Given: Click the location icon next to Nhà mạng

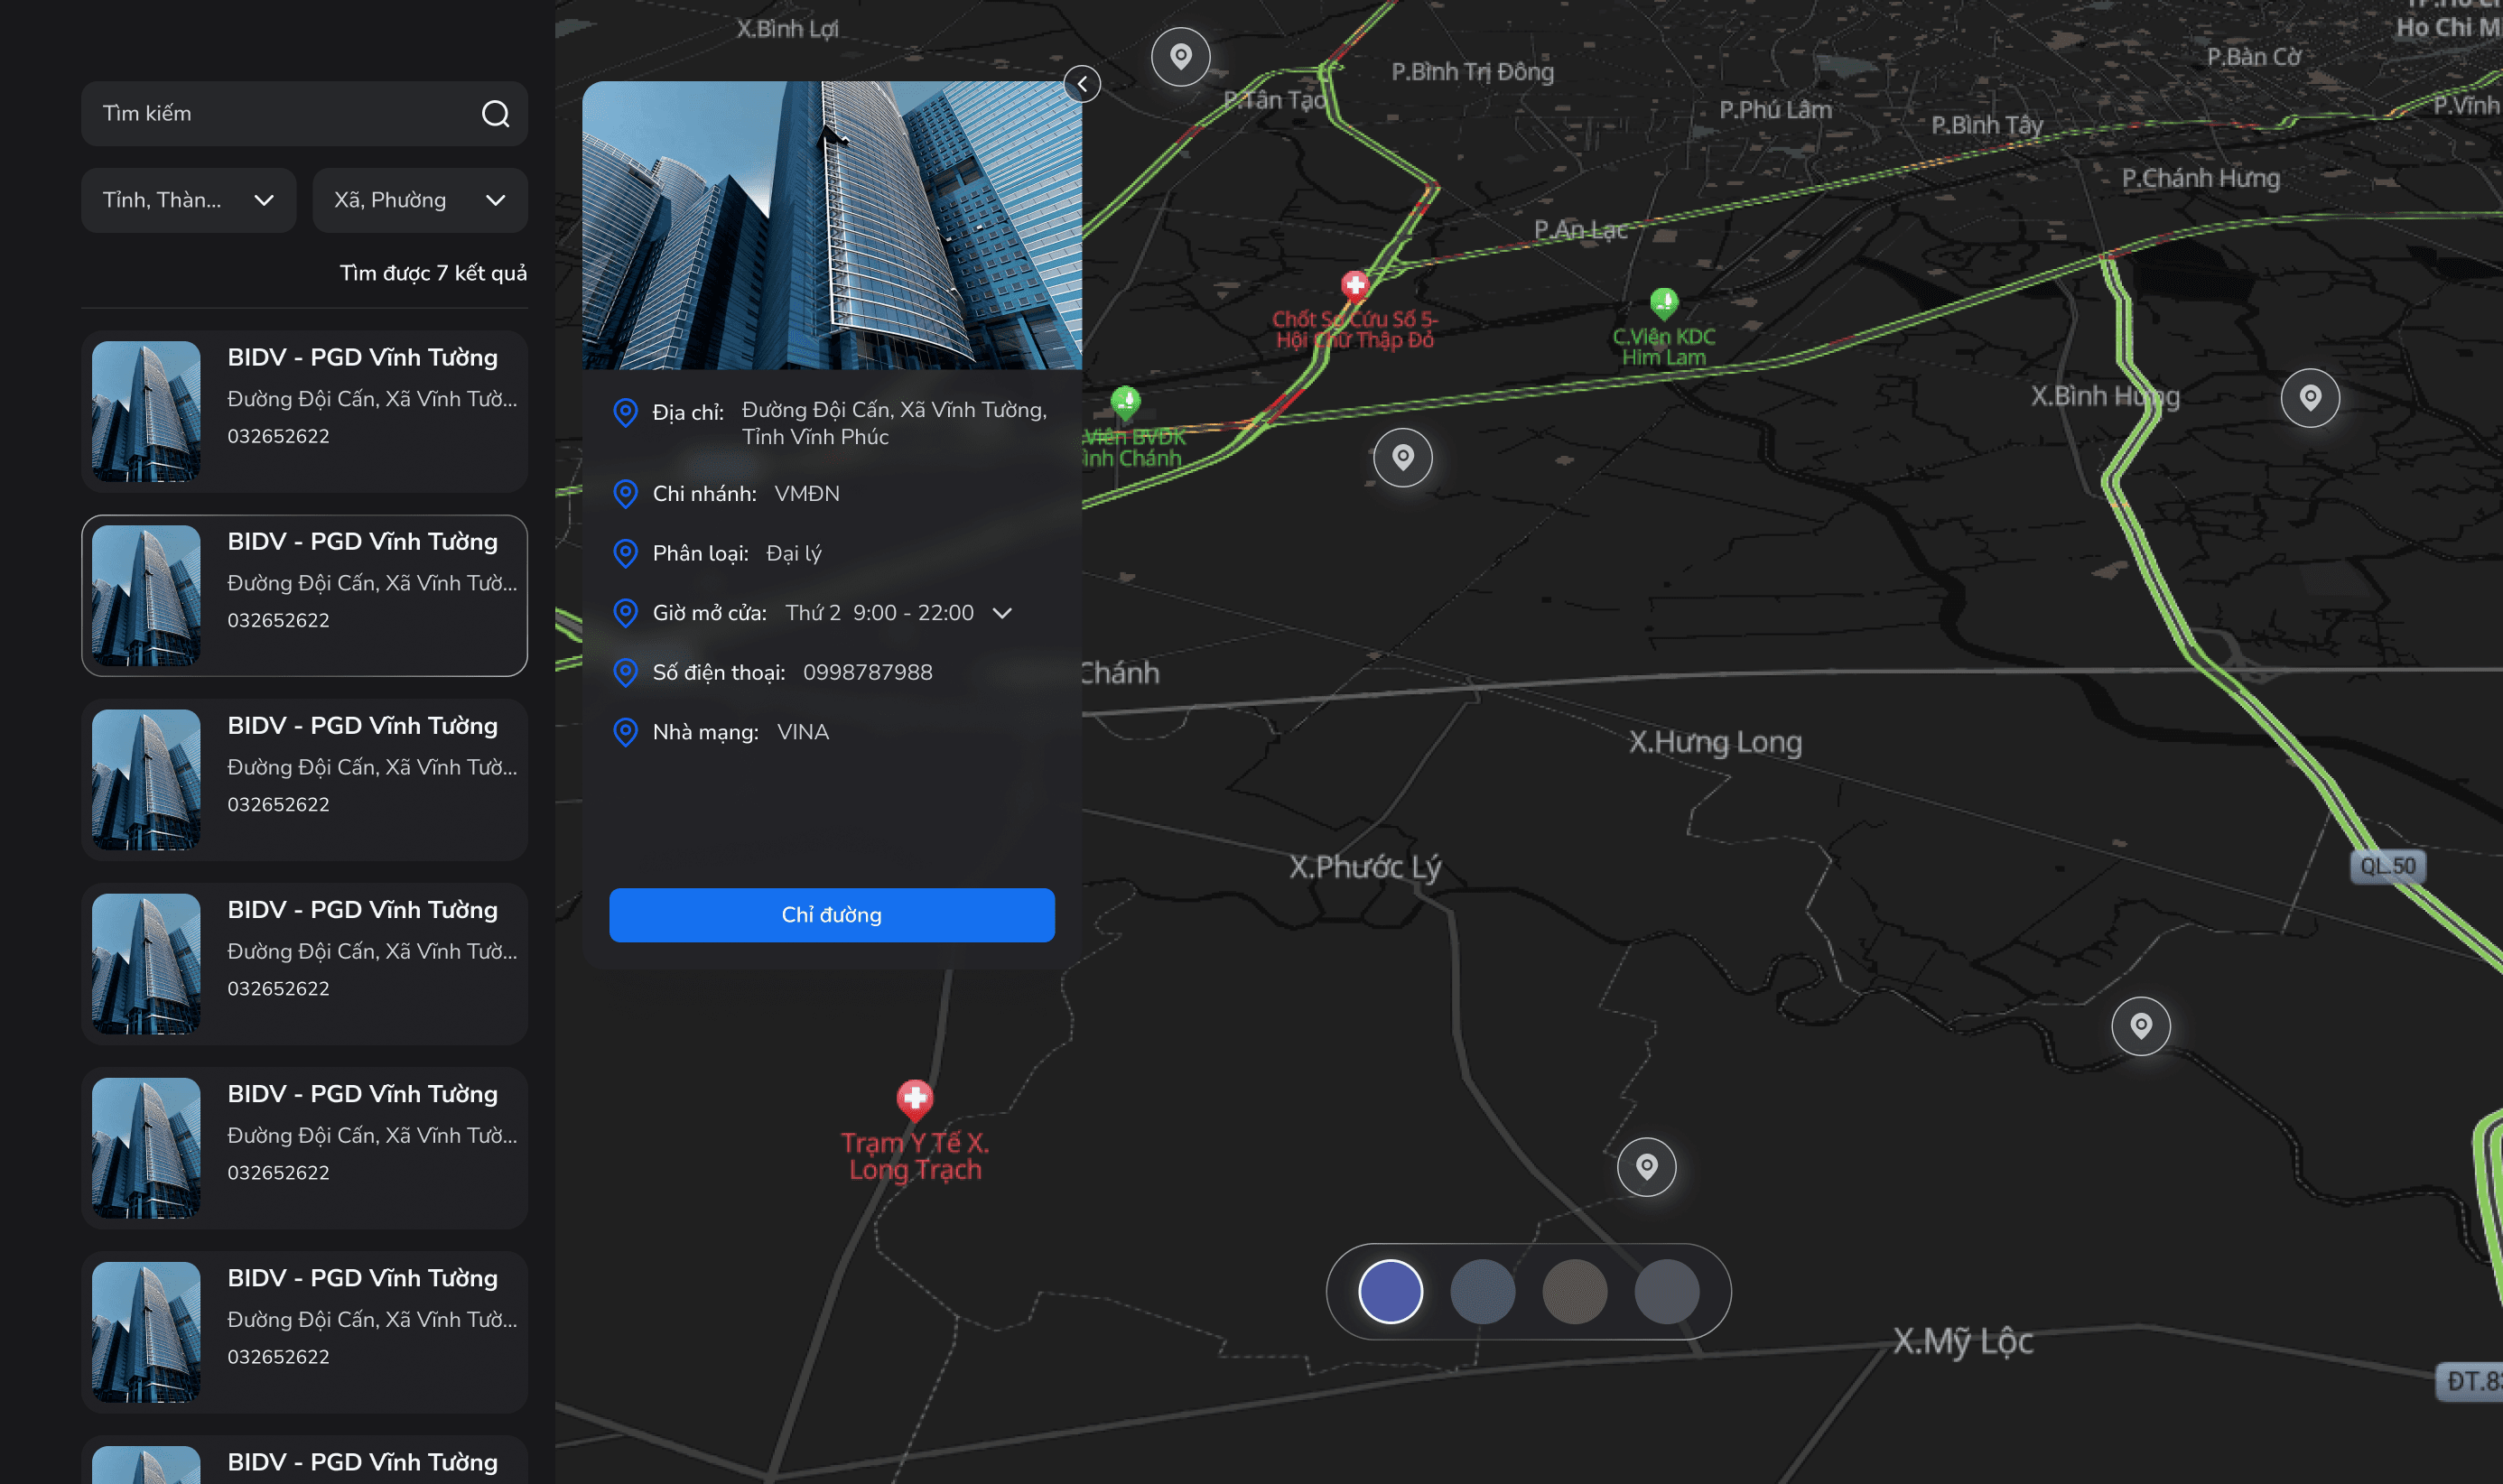Looking at the screenshot, I should tap(625, 732).
